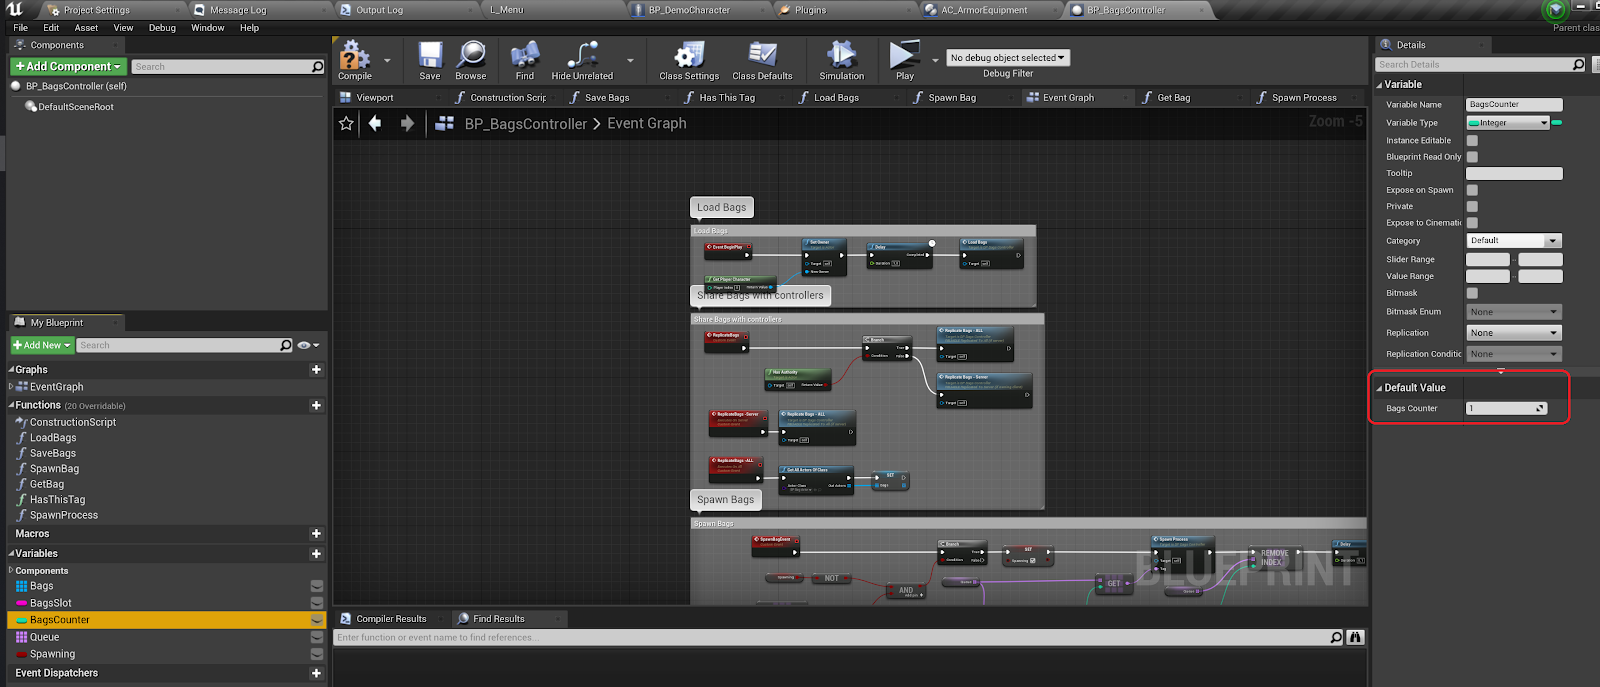Open the Variable Type Integer dropdown
Image resolution: width=1600 pixels, height=687 pixels.
click(x=1507, y=123)
